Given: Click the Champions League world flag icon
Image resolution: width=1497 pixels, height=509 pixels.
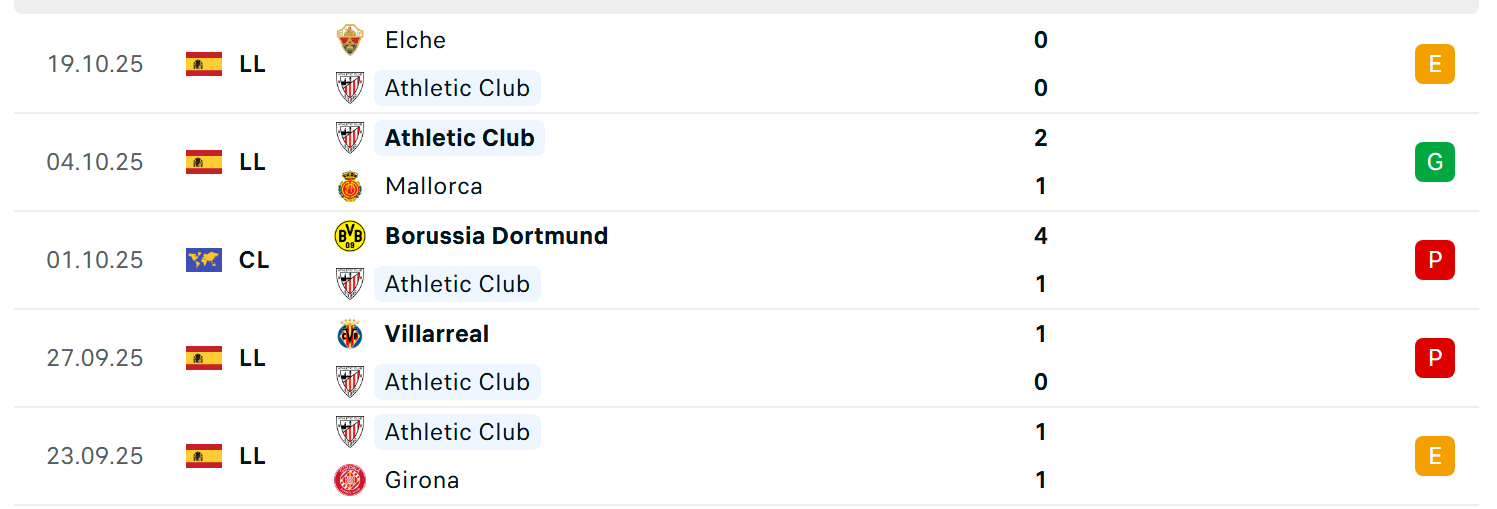Looking at the screenshot, I should [204, 260].
